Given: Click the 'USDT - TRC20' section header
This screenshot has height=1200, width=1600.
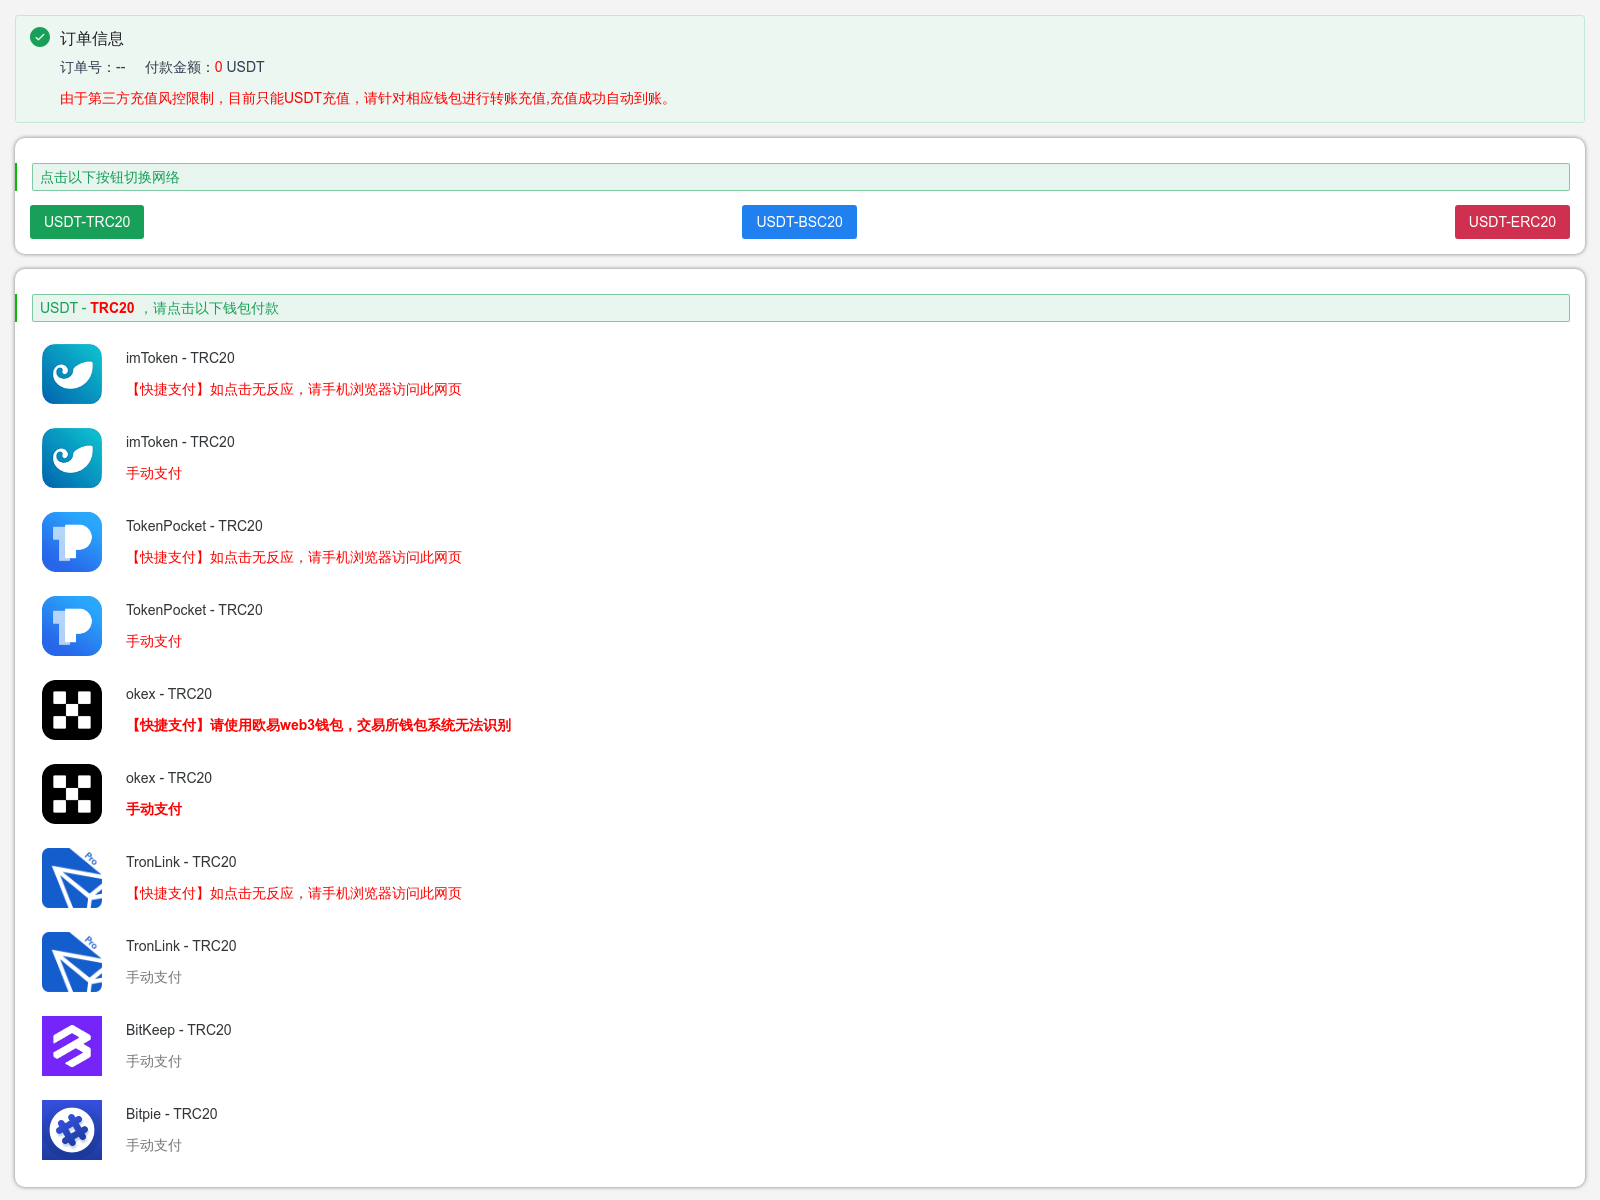Looking at the screenshot, I should (801, 308).
